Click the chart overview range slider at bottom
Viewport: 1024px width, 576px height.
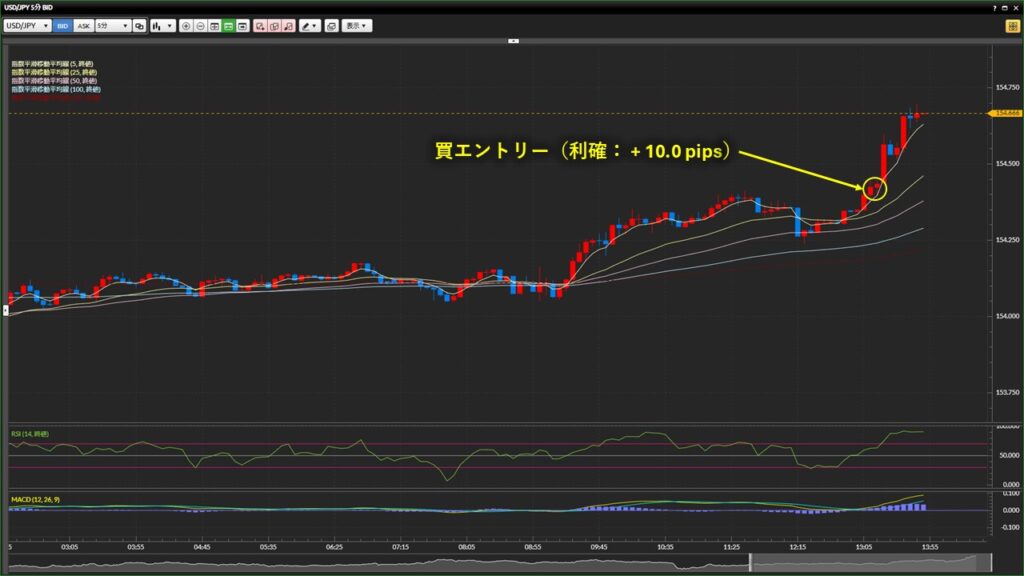[x=500, y=565]
